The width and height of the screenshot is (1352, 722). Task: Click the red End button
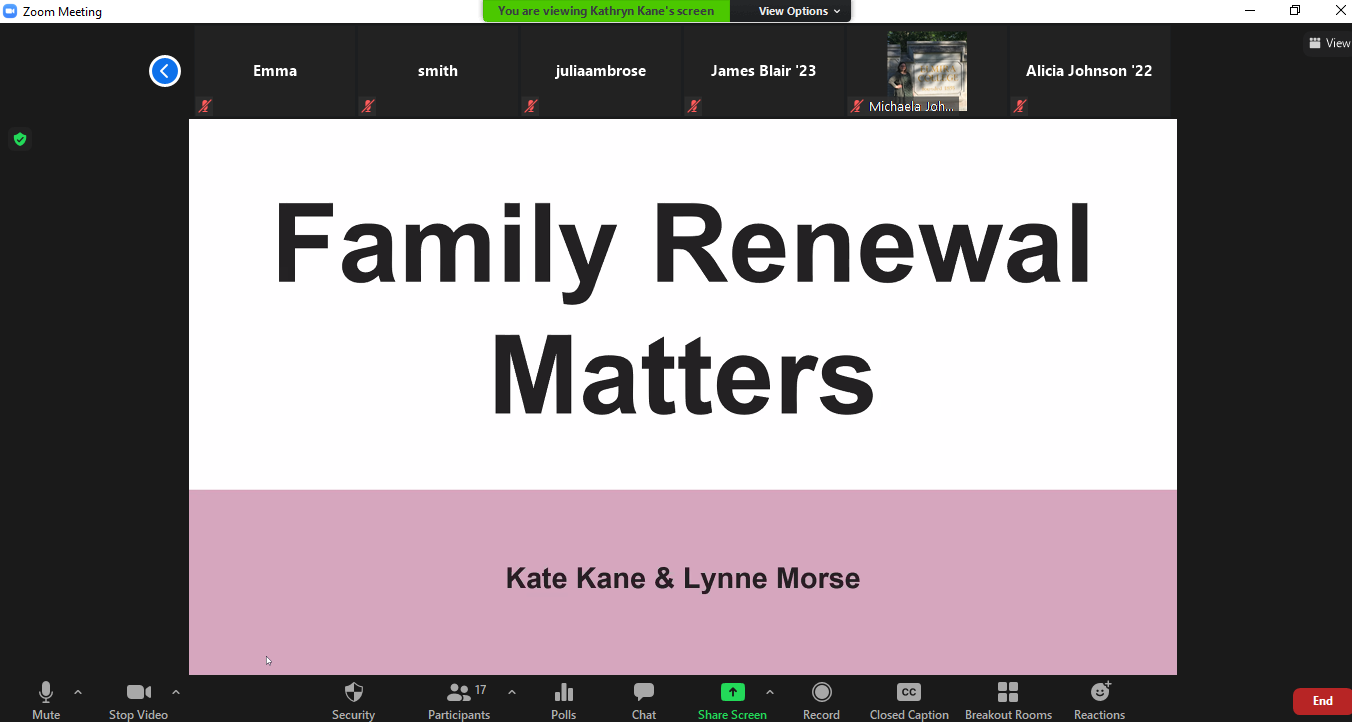coord(1322,701)
